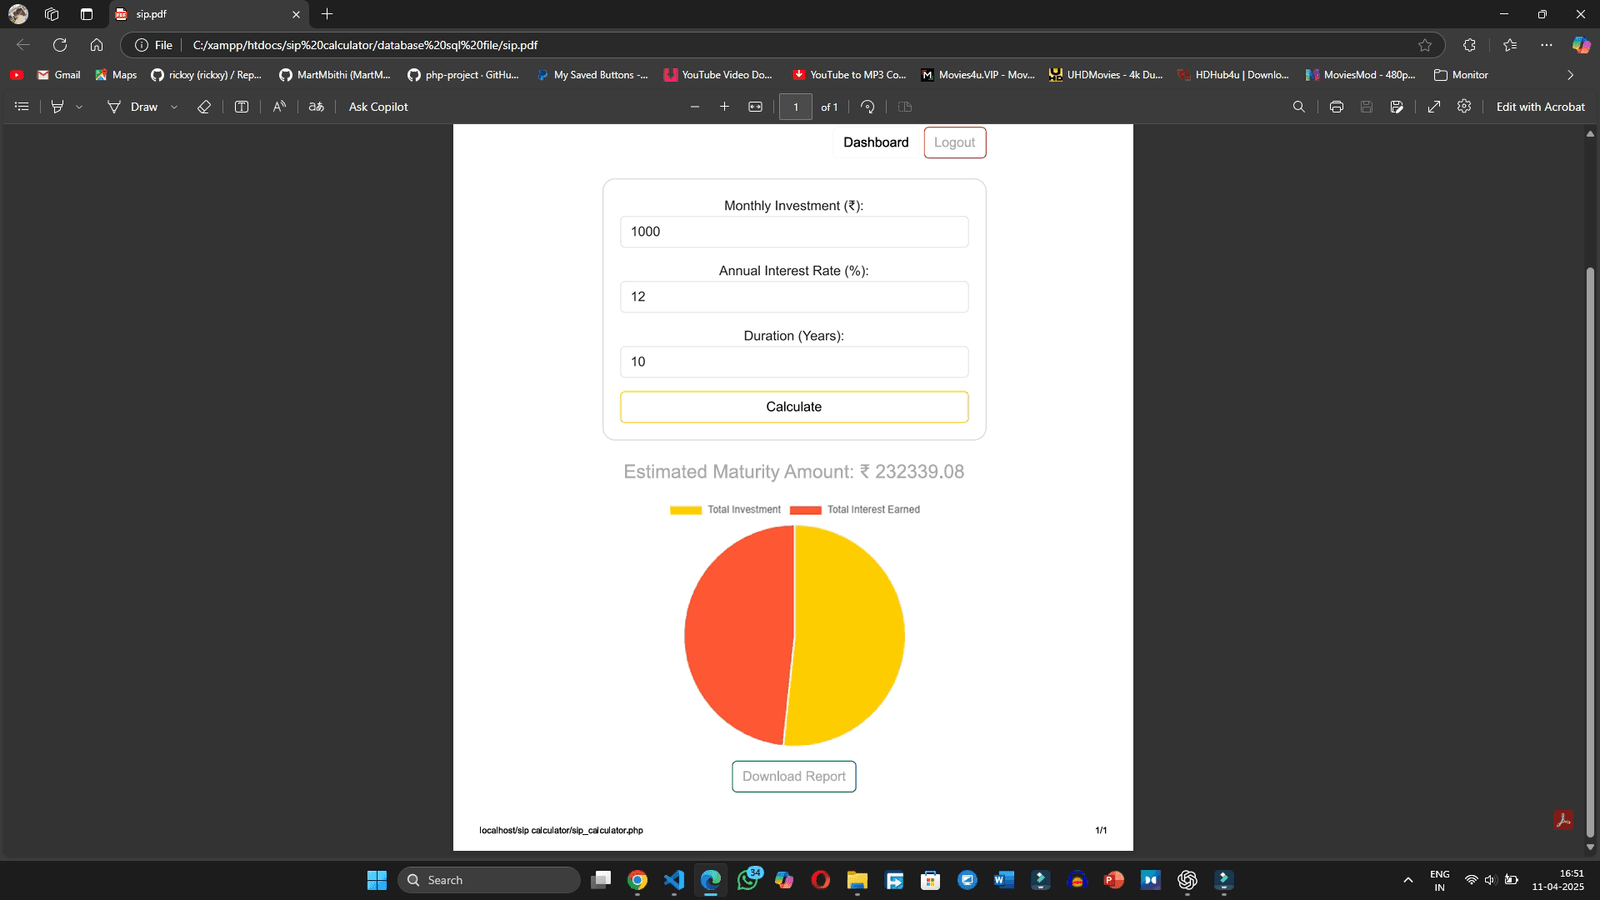Image resolution: width=1600 pixels, height=900 pixels.
Task: Zoom in with the plus icon
Action: click(724, 107)
